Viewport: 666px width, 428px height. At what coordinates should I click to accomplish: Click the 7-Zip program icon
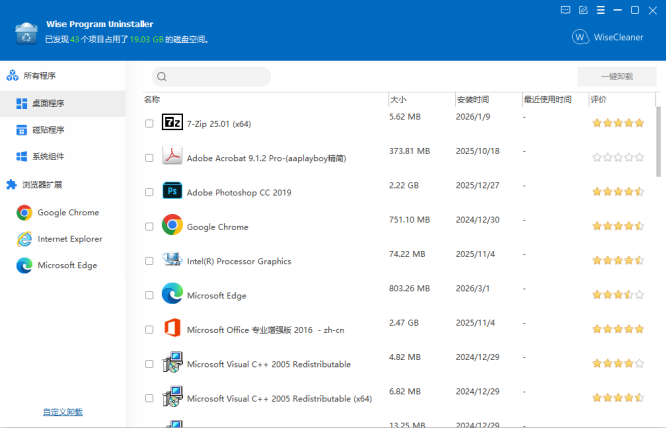(172, 122)
